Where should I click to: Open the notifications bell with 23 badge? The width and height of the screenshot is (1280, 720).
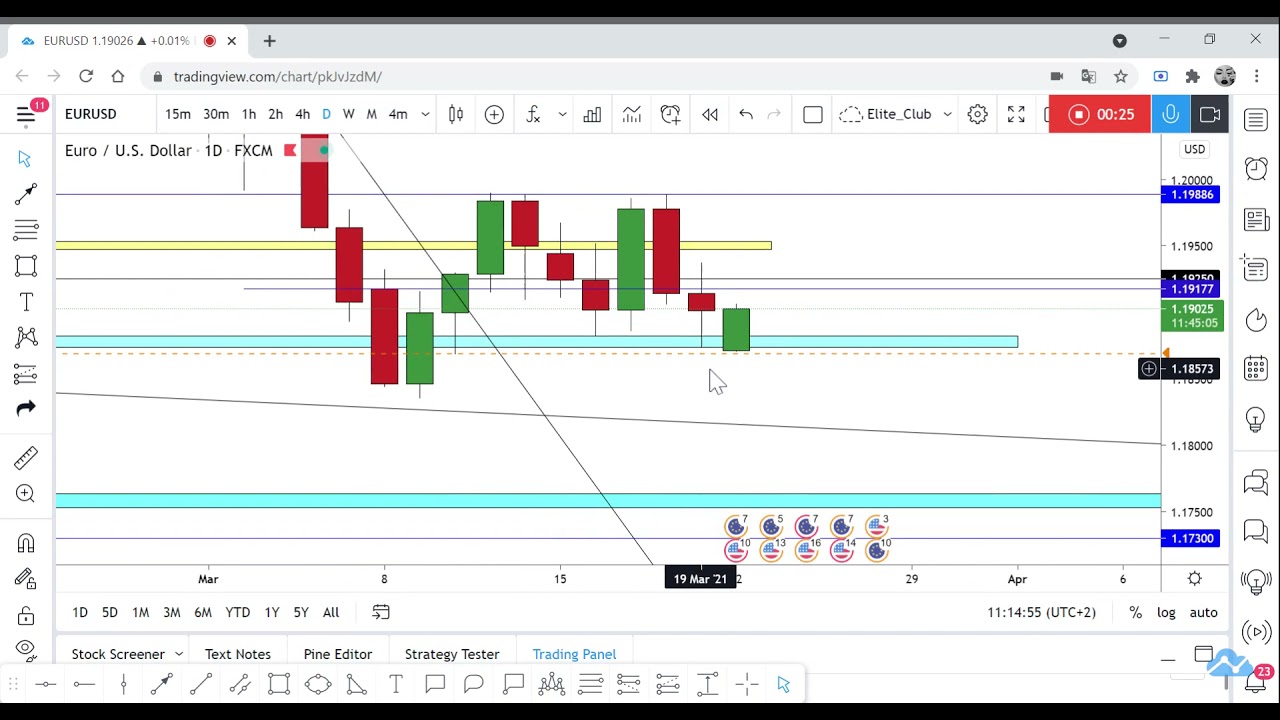pos(1258,682)
